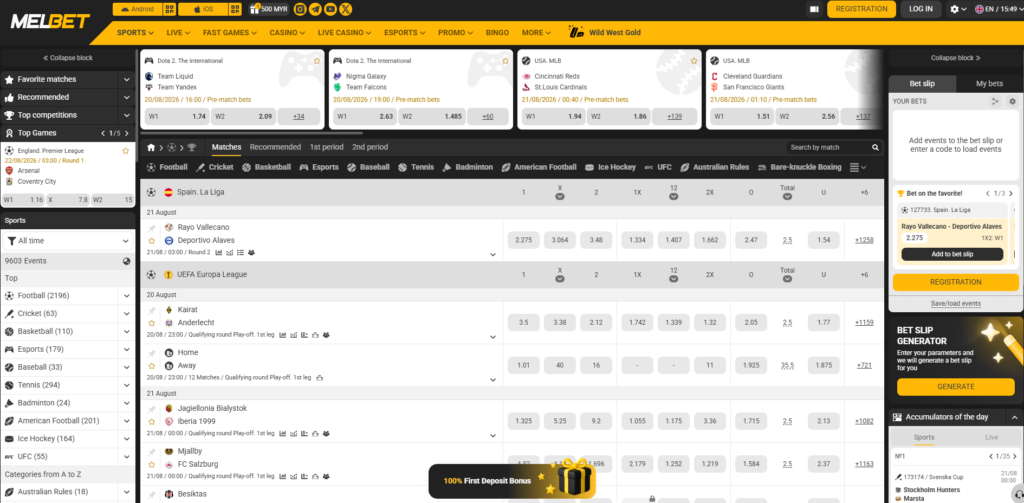Select UFC in the sports filter bar
1024x503 pixels.
(x=658, y=167)
